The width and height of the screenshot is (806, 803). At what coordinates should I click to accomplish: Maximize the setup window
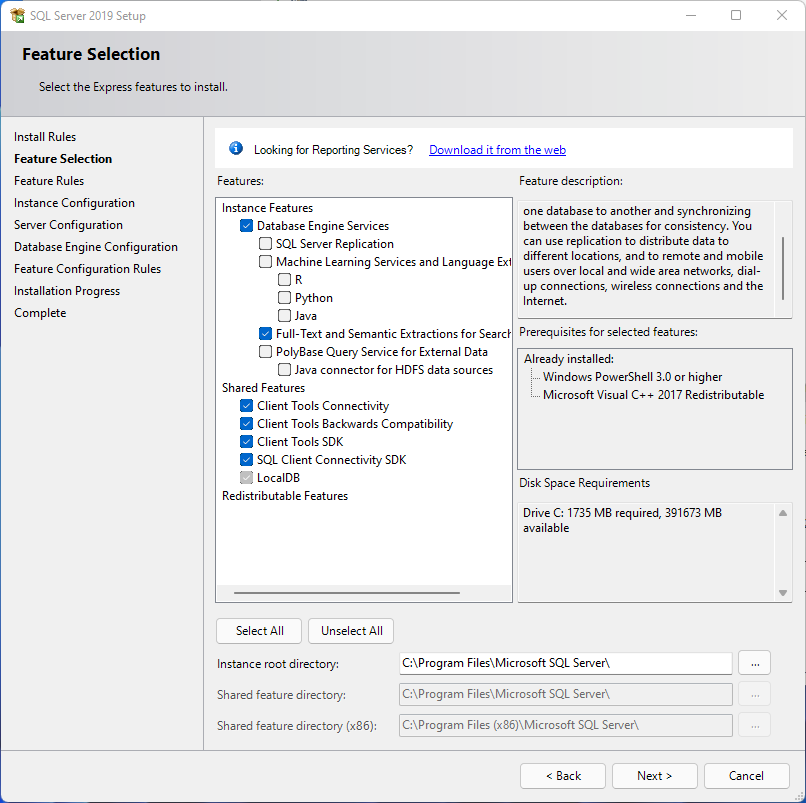tap(736, 15)
